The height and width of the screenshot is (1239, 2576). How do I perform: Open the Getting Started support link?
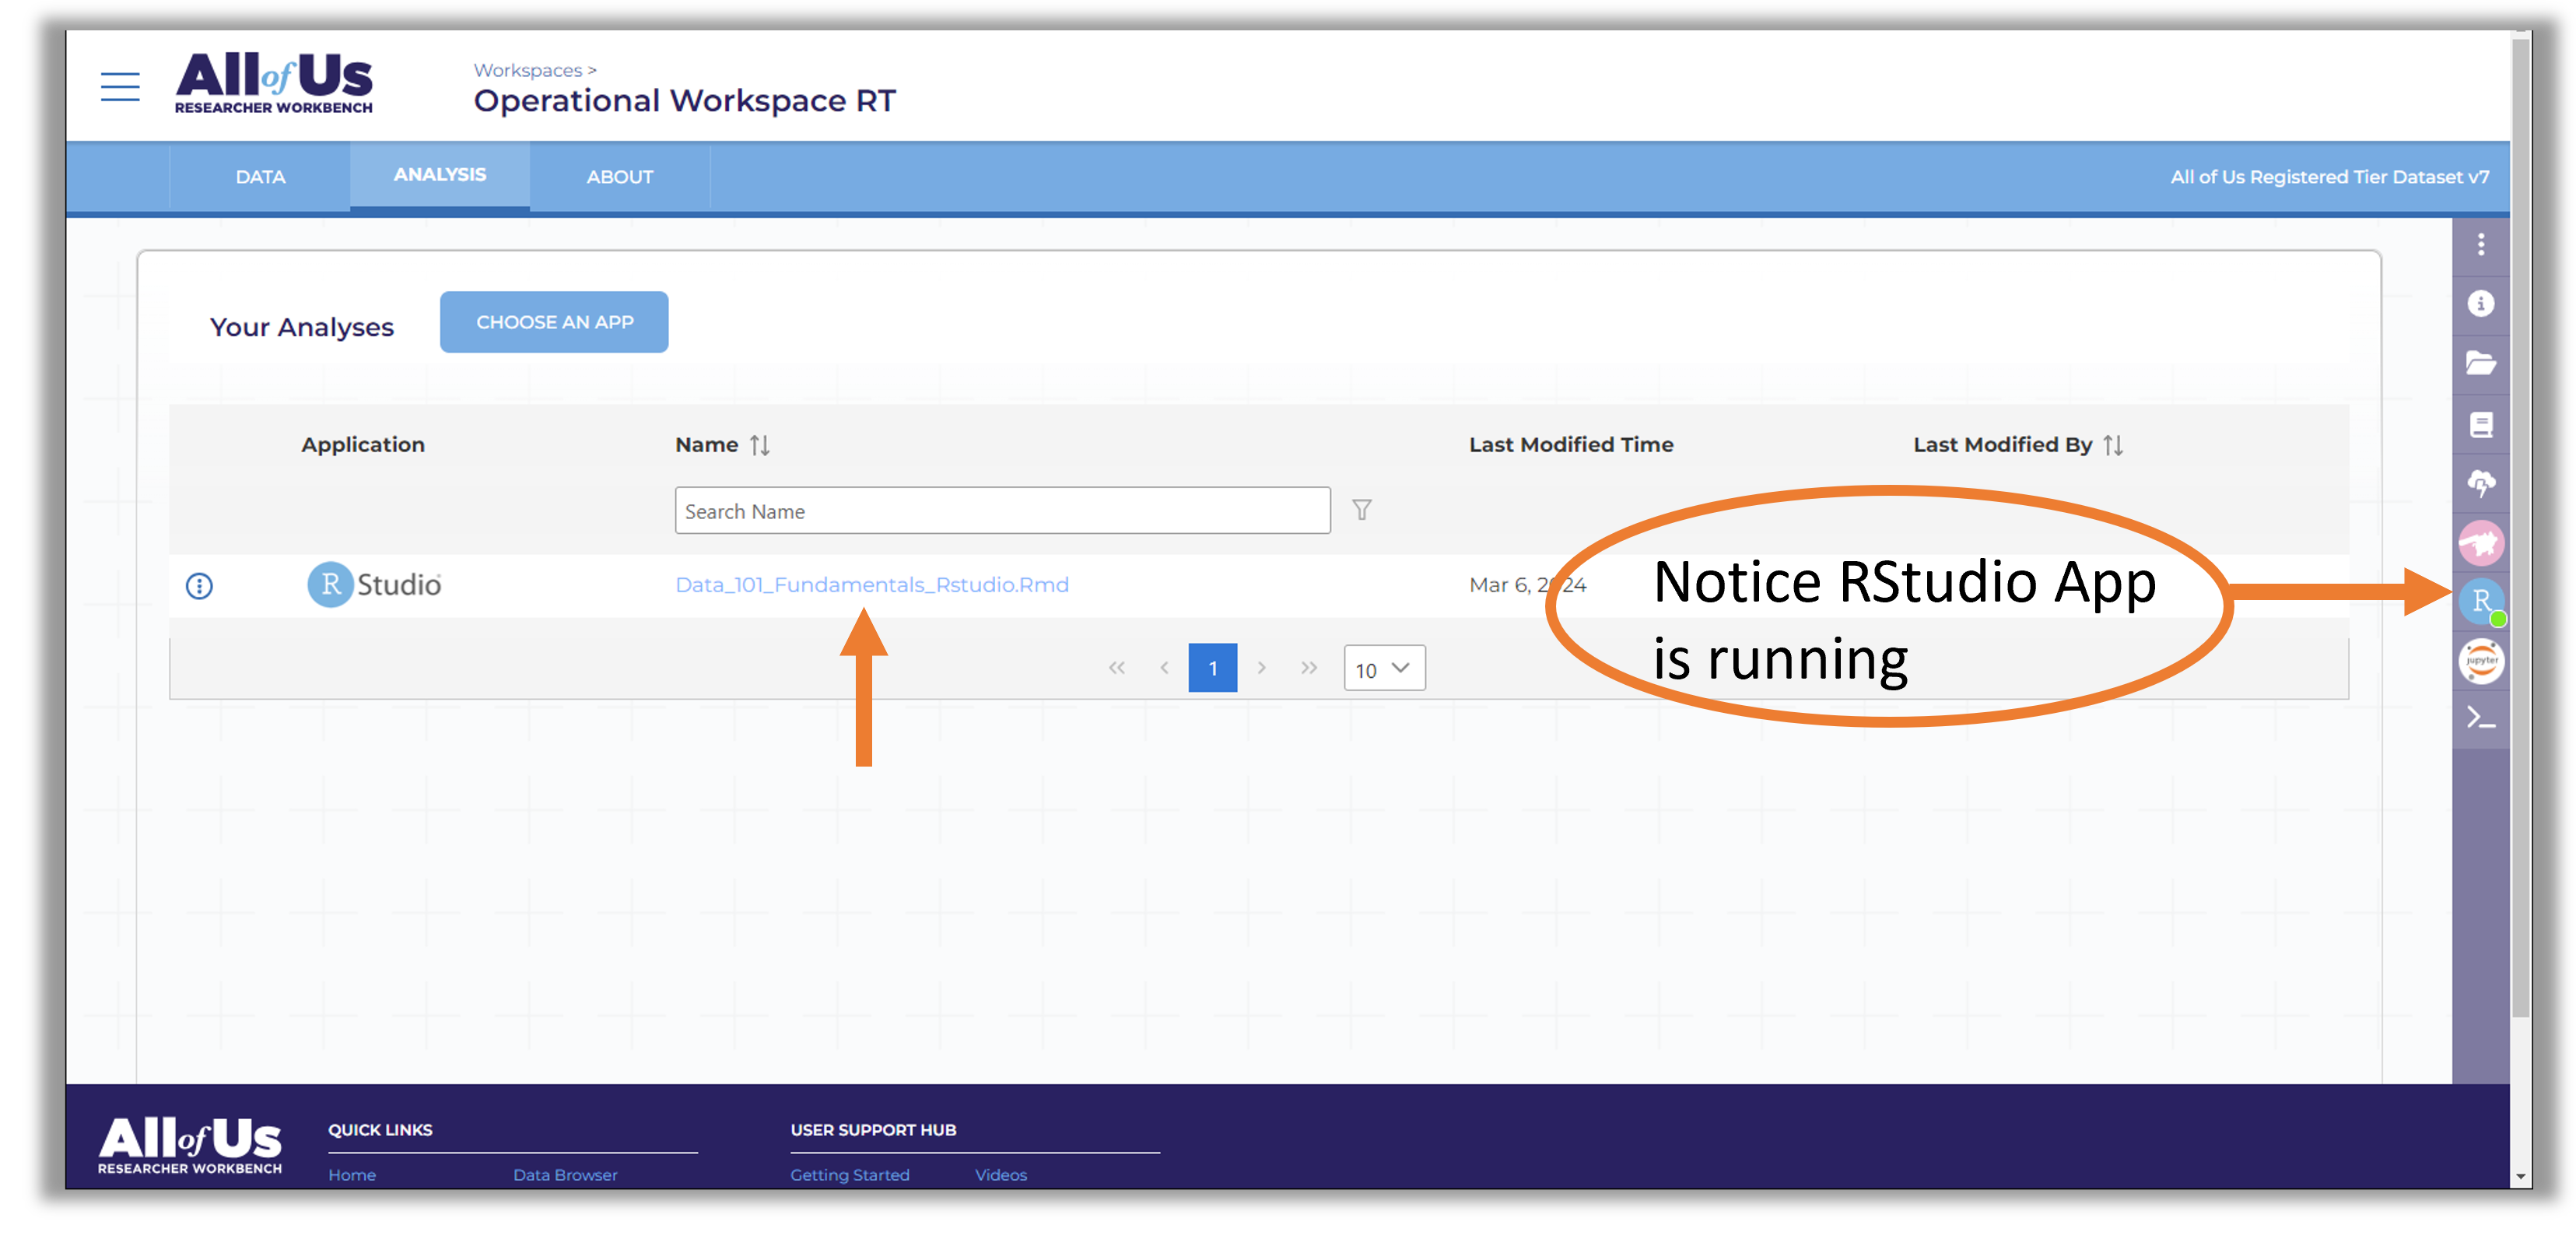850,1174
